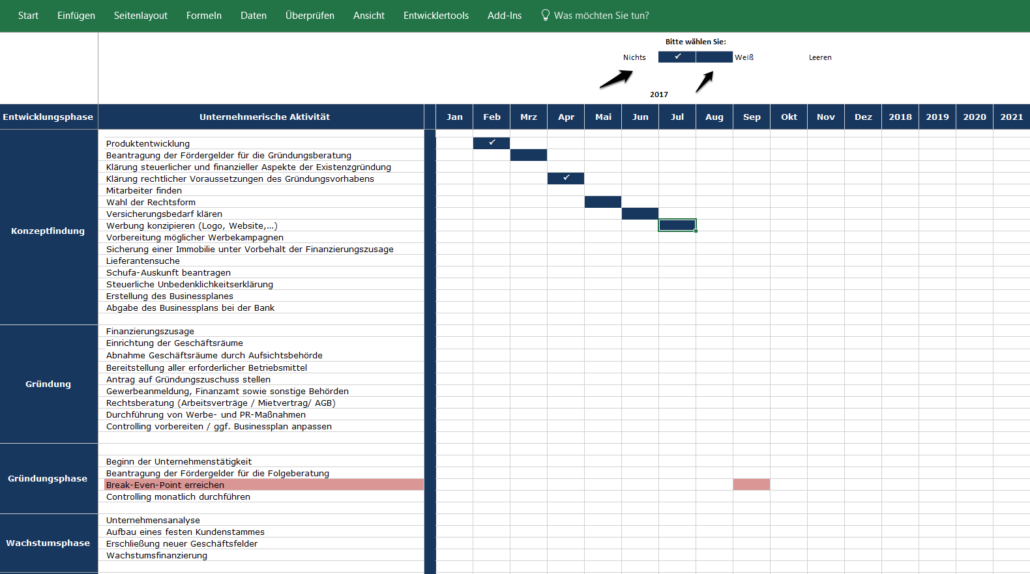Click the red Sep cell for Break-Even-Point
Image resolution: width=1030 pixels, height=574 pixels.
coord(751,485)
